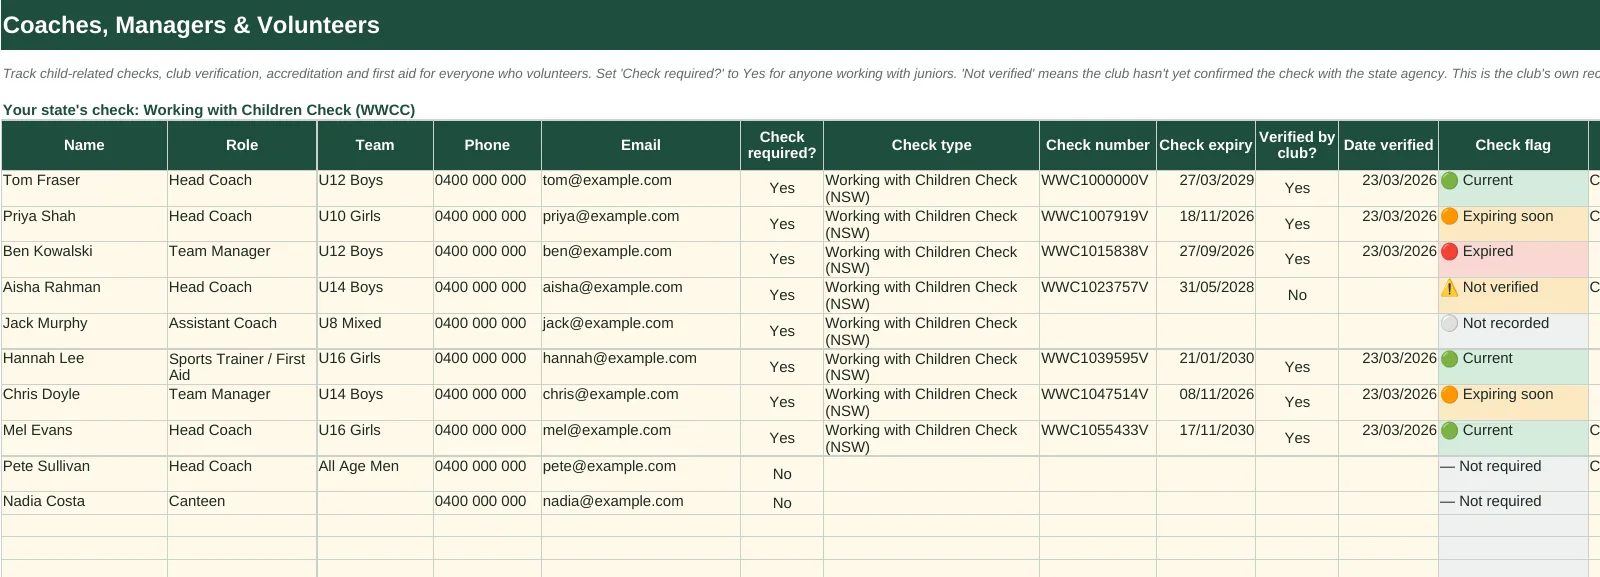1600x577 pixels.
Task: Click the Priya Shah name cell
Action: point(84,224)
